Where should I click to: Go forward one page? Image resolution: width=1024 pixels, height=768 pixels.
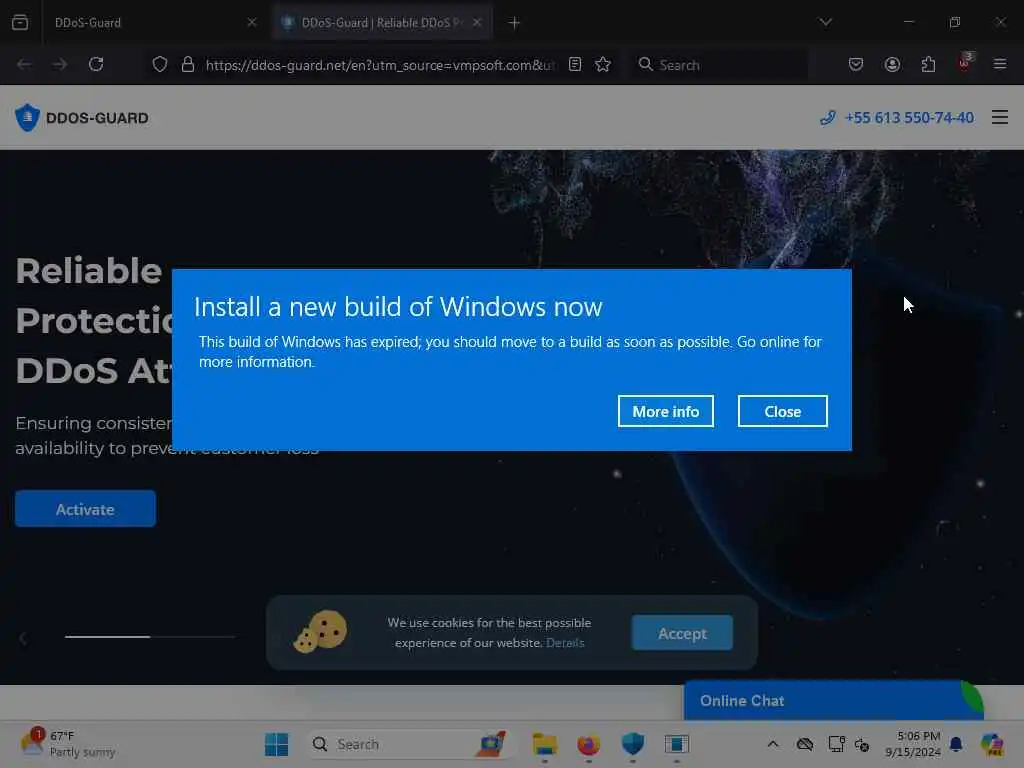coord(60,64)
